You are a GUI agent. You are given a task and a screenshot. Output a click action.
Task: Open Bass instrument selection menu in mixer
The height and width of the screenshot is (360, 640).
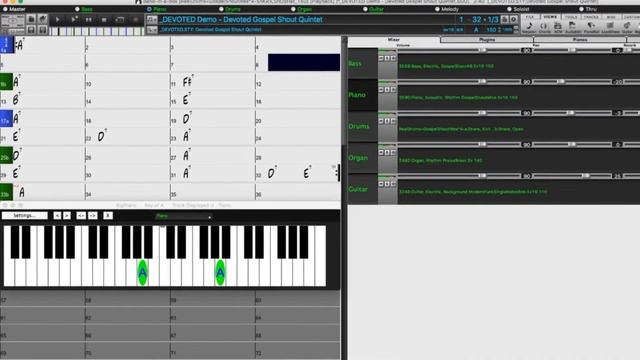446,66
